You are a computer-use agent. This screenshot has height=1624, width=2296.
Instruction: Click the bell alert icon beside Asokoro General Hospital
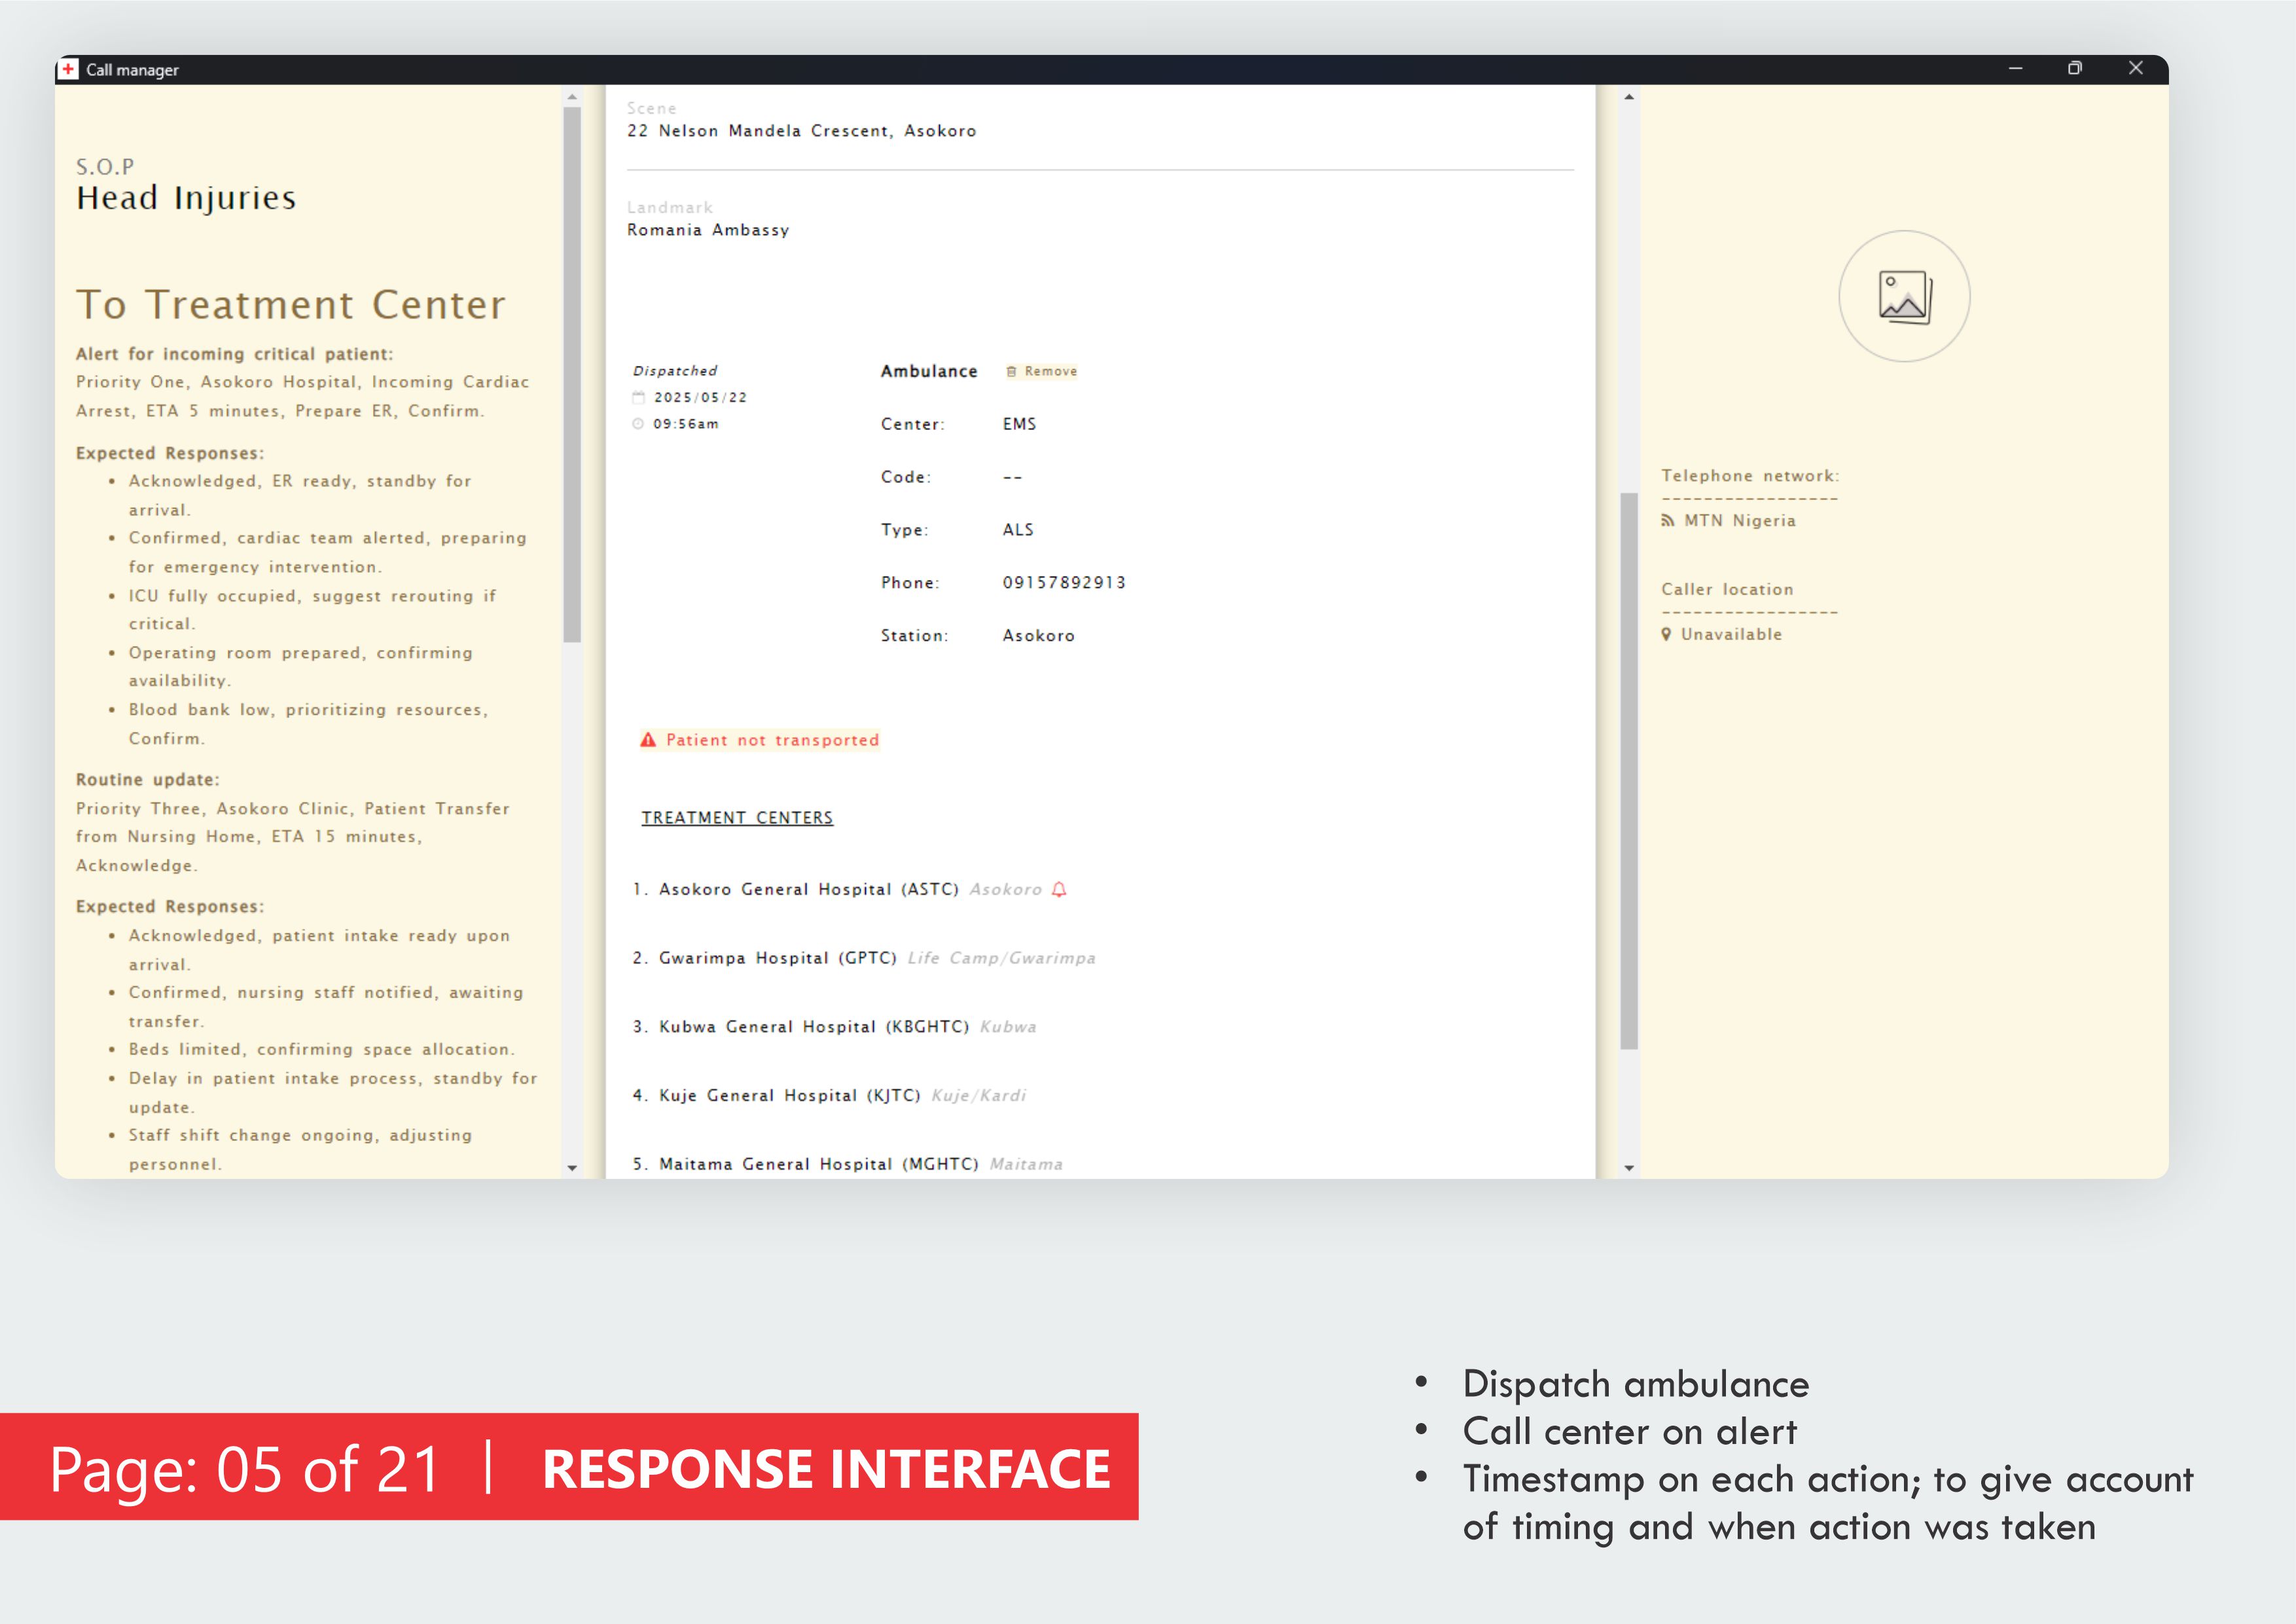[x=1059, y=889]
